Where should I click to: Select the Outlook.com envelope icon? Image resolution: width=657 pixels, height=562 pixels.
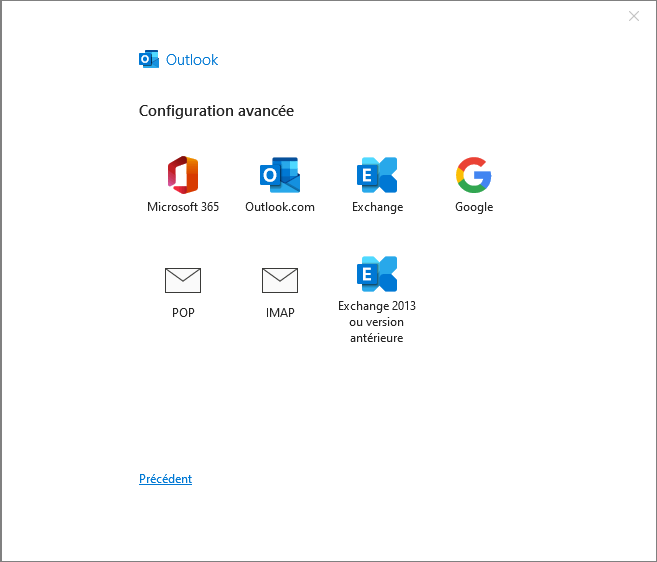click(x=280, y=175)
